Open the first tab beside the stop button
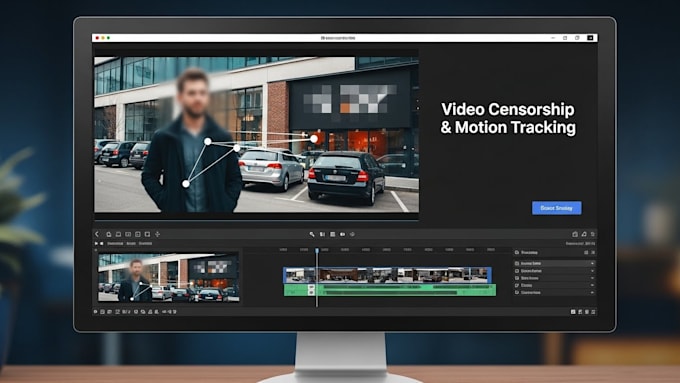This screenshot has width=680, height=383. click(x=115, y=243)
